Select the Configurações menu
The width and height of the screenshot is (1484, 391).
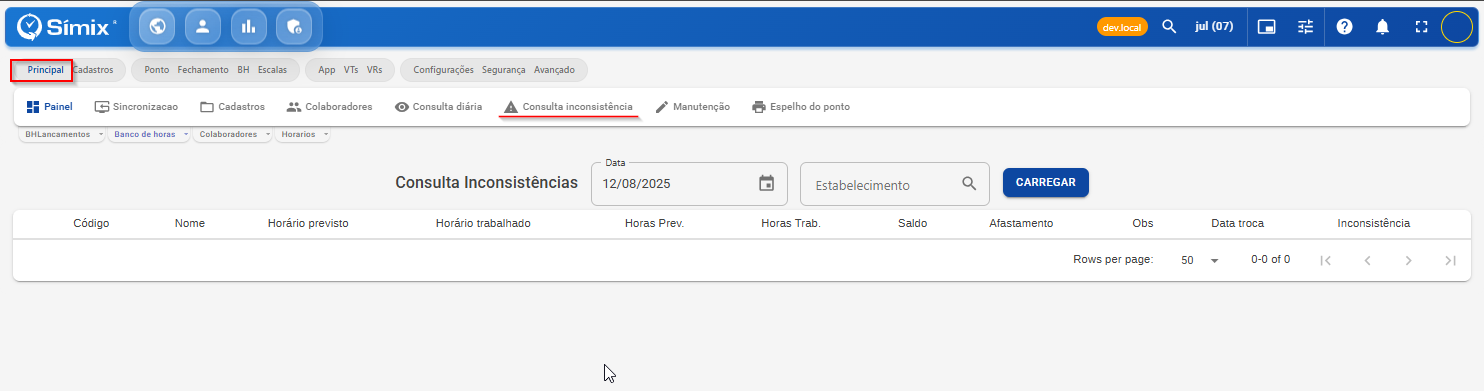443,70
